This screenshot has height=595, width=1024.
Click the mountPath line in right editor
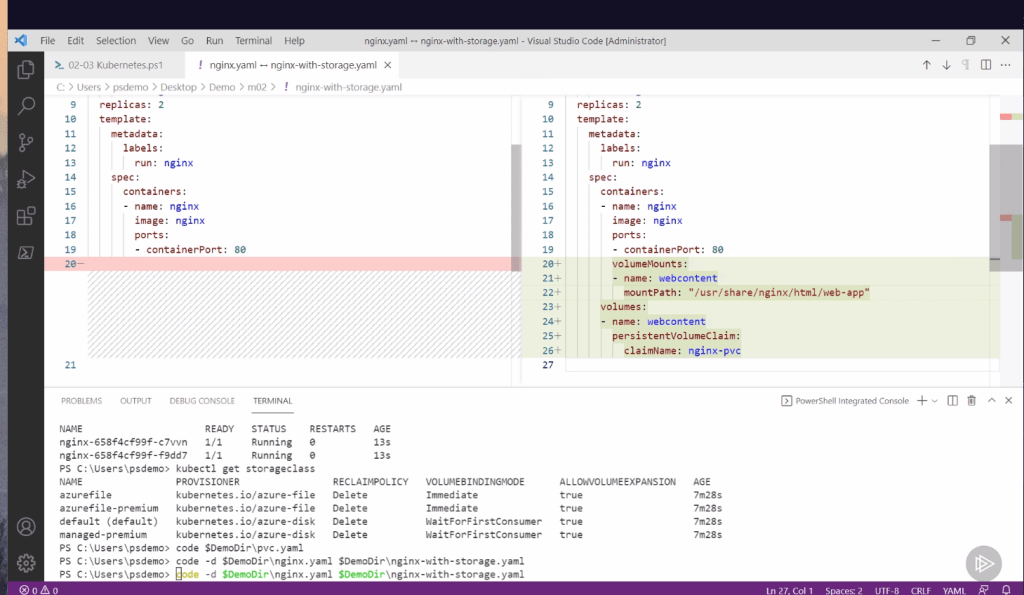click(746, 293)
